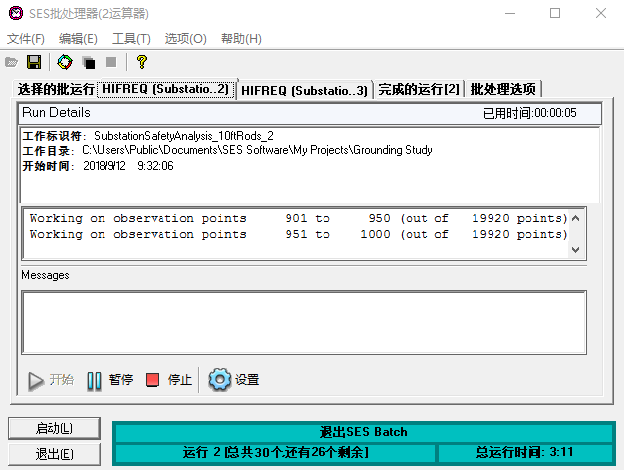Screen dimensions: 624x470
Task: Click the 退出(E) button
Action: click(x=54, y=454)
